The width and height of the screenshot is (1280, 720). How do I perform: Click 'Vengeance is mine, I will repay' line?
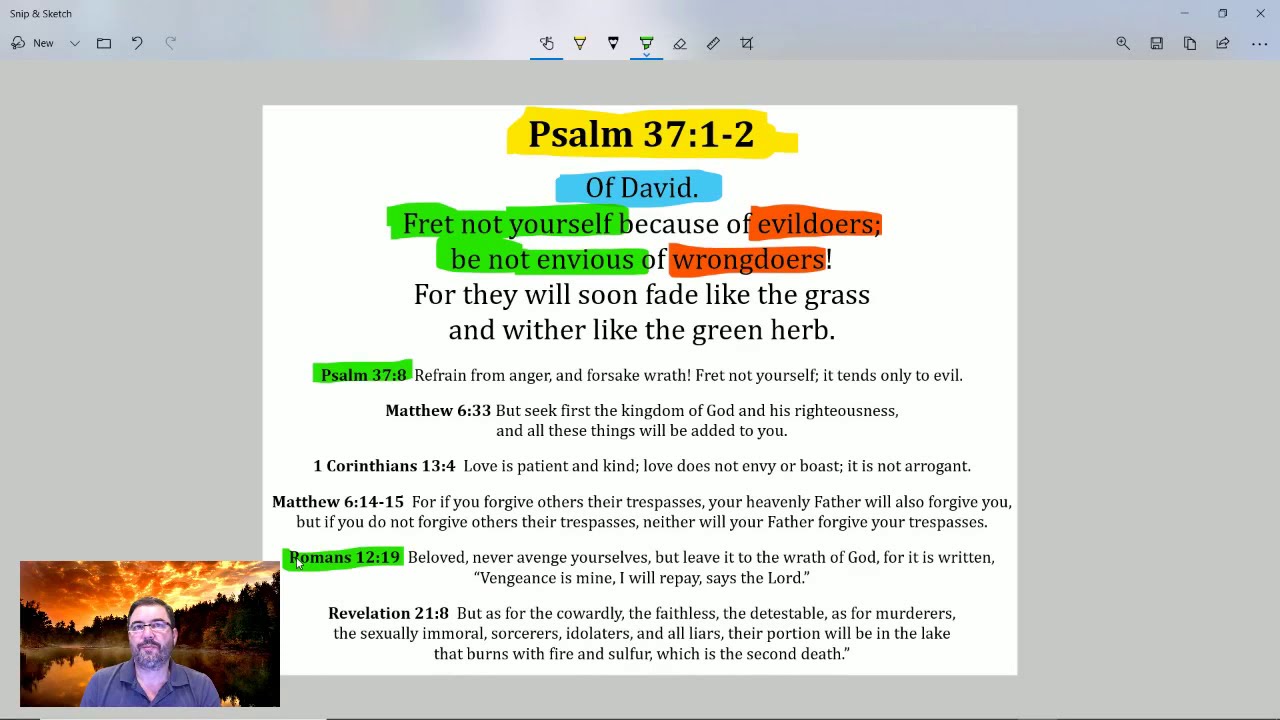click(x=641, y=578)
